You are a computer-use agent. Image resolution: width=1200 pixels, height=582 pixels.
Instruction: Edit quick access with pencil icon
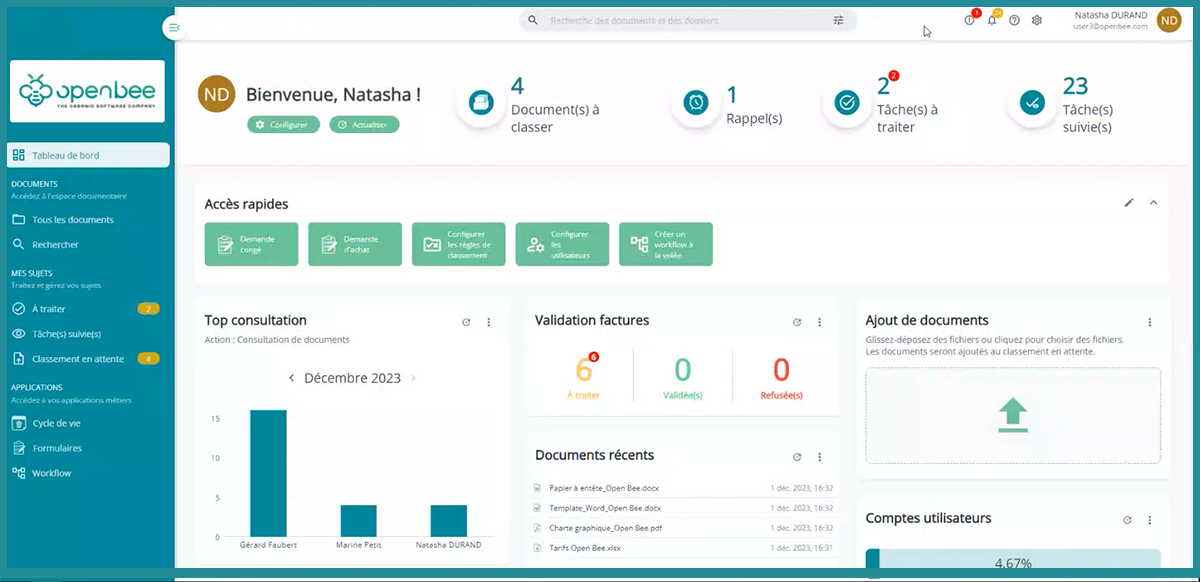pyautogui.click(x=1129, y=203)
